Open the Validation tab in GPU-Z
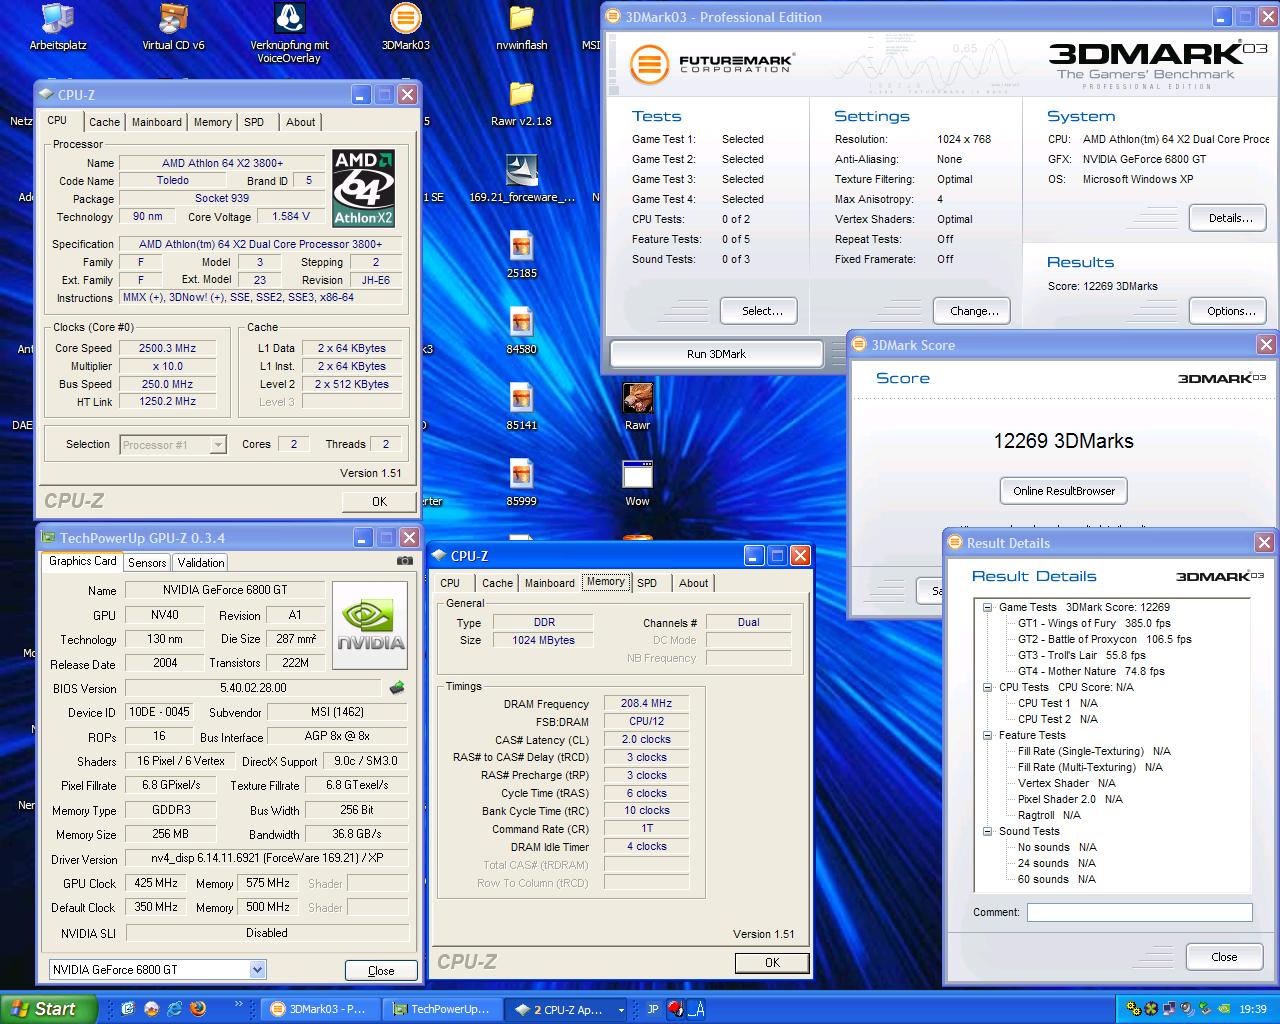This screenshot has width=1280, height=1024. click(201, 563)
